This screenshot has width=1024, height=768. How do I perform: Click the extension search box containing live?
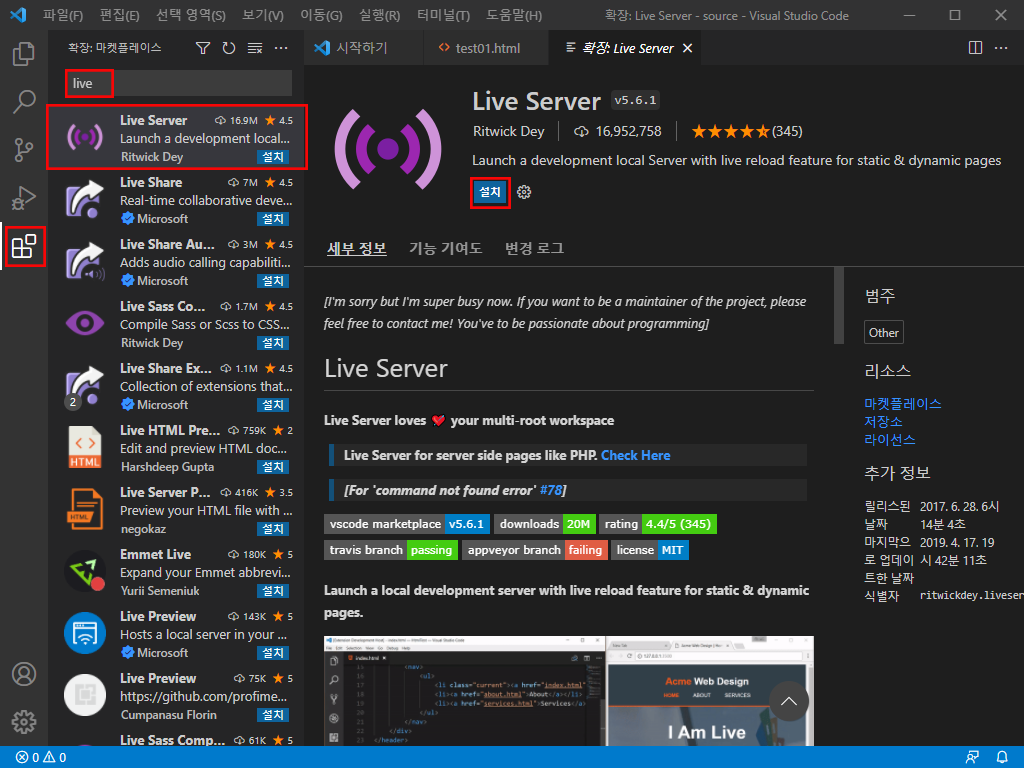click(179, 84)
